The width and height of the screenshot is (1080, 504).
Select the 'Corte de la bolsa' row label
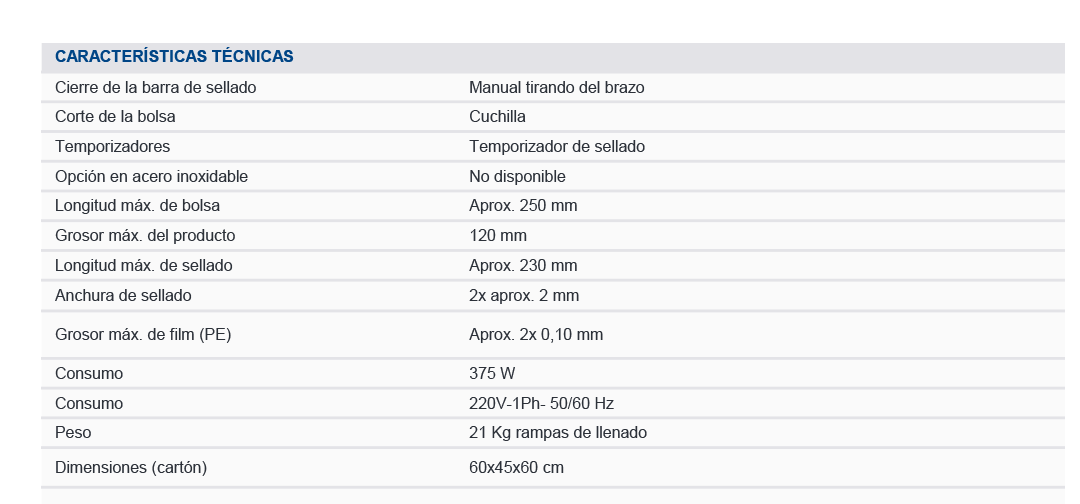click(x=115, y=117)
